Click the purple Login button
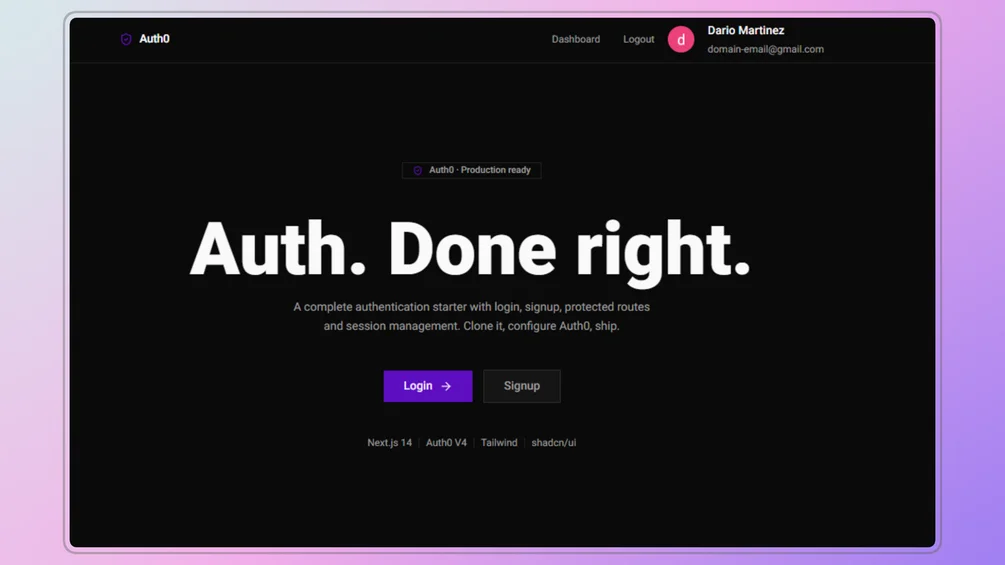1005x565 pixels. pos(428,386)
